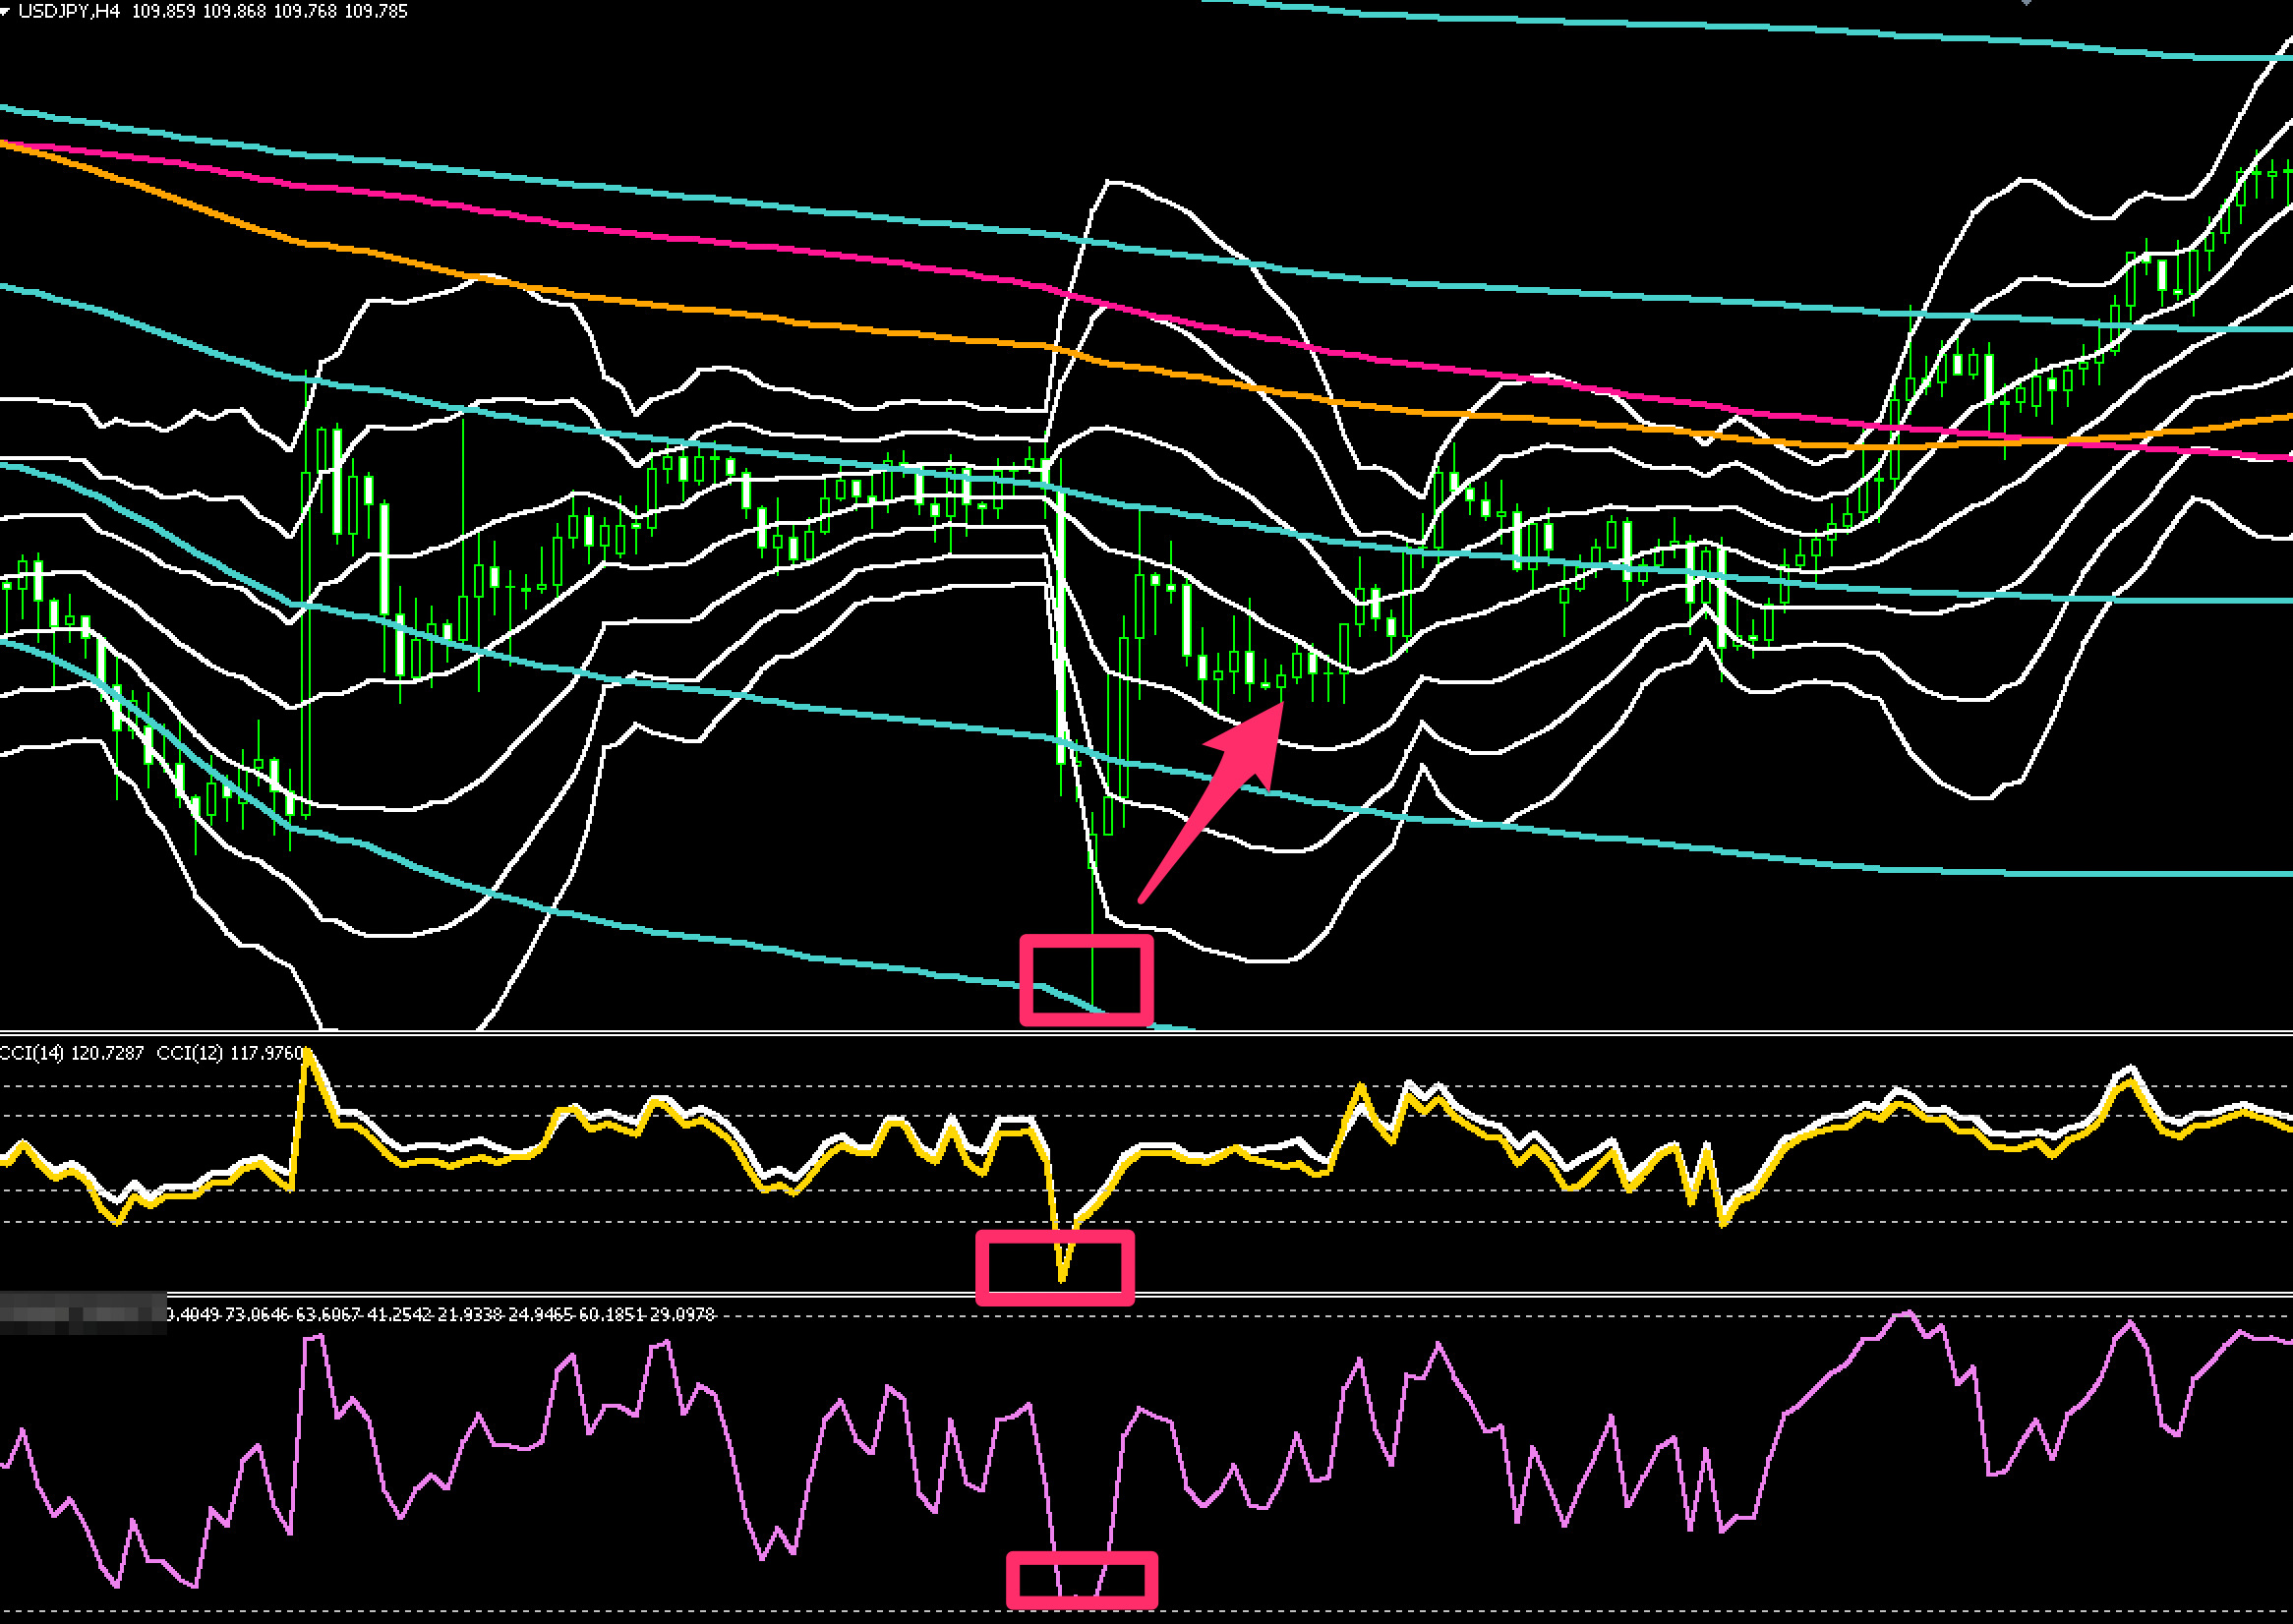Click the low price value 109.768
Image resolution: width=2293 pixels, height=1624 pixels.
tap(306, 12)
